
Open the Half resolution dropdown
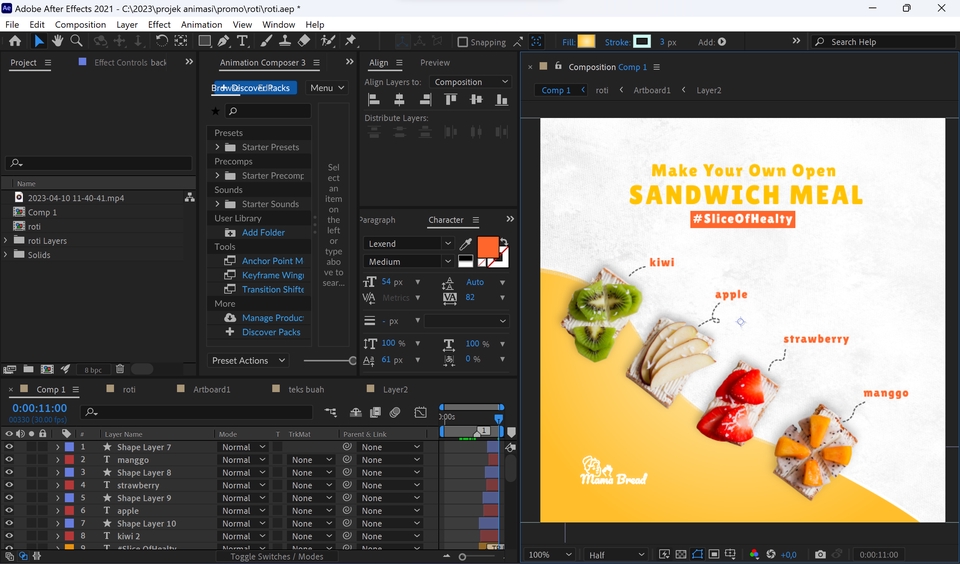[615, 554]
